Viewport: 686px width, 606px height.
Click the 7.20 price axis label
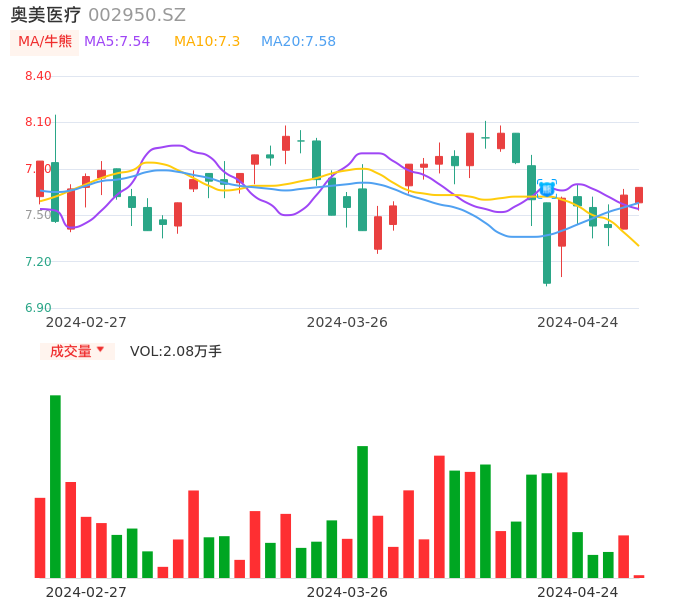37,262
